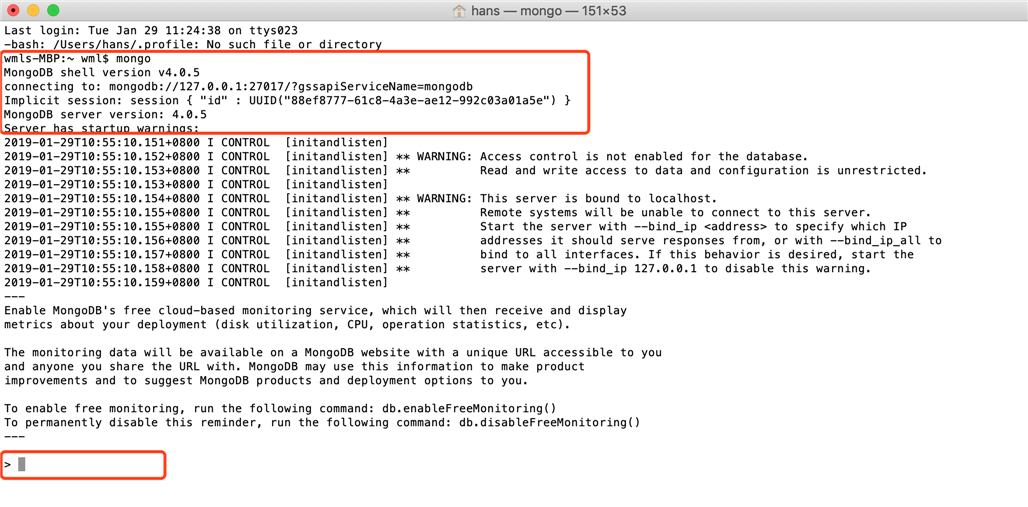Viewport: 1028px width, 507px height.
Task: Click 'This server is bound to localhost' warning
Action: pos(361,199)
